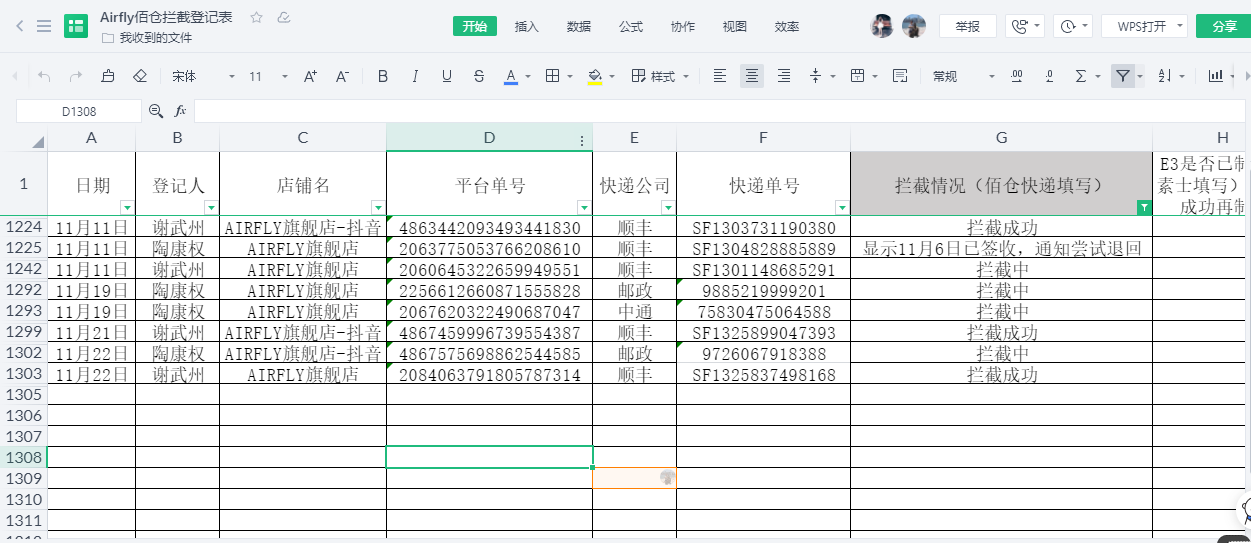Open the font size 11 dropdown
Viewport: 1251px width, 543px height.
click(268, 76)
